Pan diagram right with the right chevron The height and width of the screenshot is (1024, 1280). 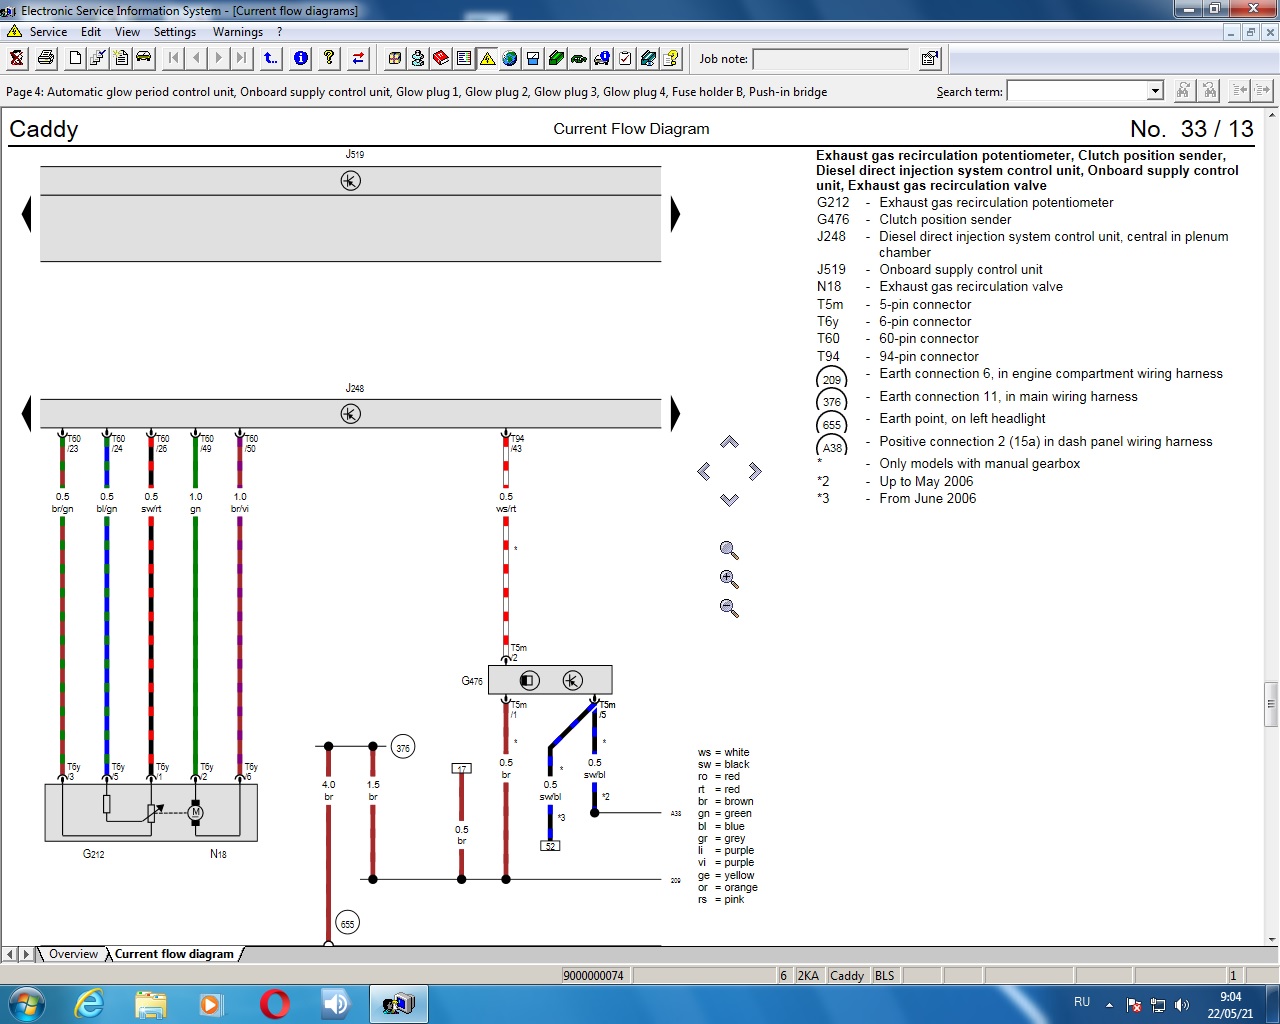point(755,471)
